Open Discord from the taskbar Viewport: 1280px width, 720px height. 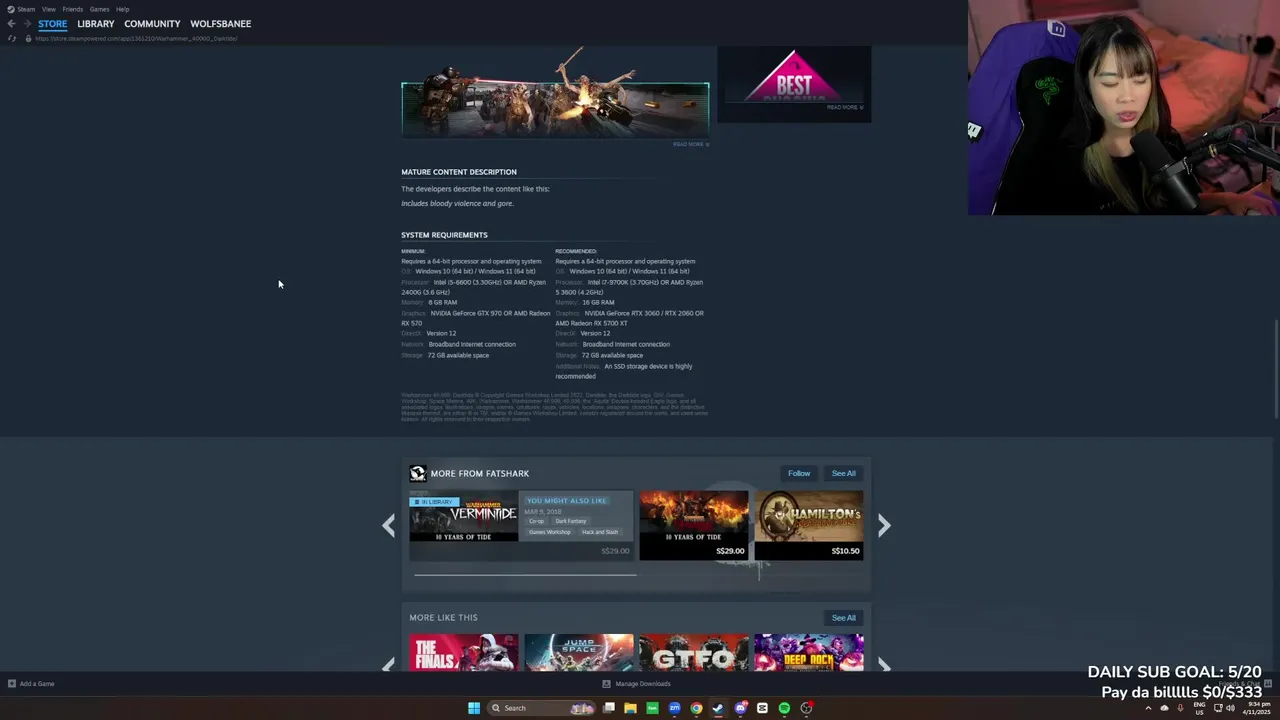[x=740, y=708]
